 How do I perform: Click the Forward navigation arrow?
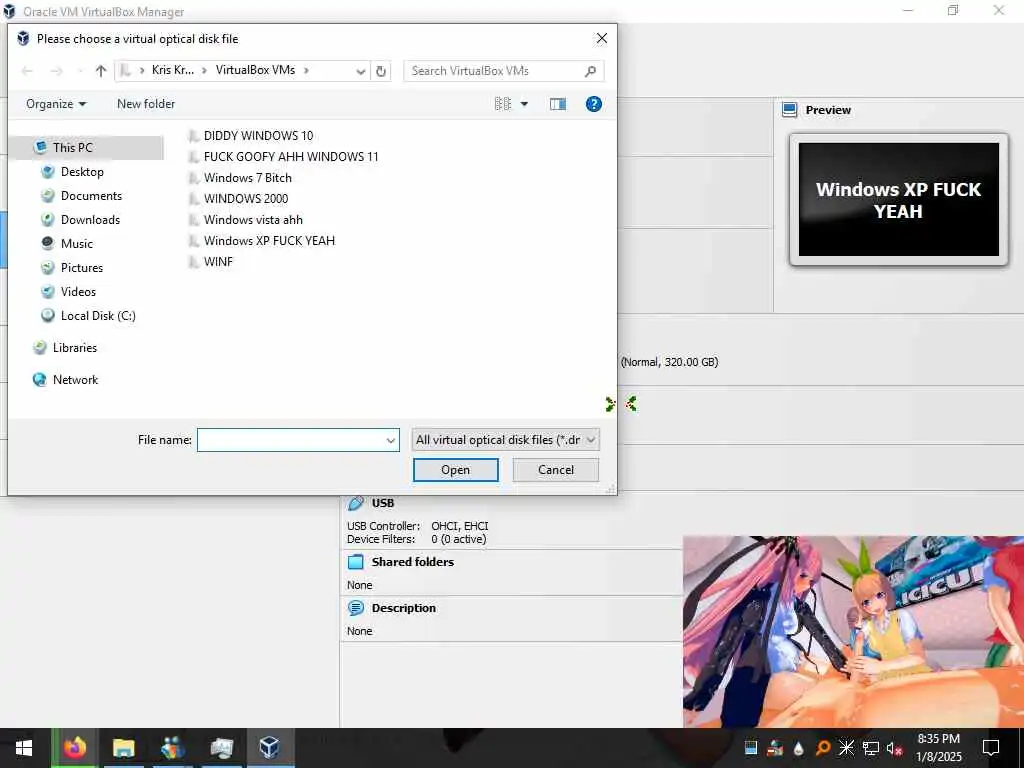(56, 71)
